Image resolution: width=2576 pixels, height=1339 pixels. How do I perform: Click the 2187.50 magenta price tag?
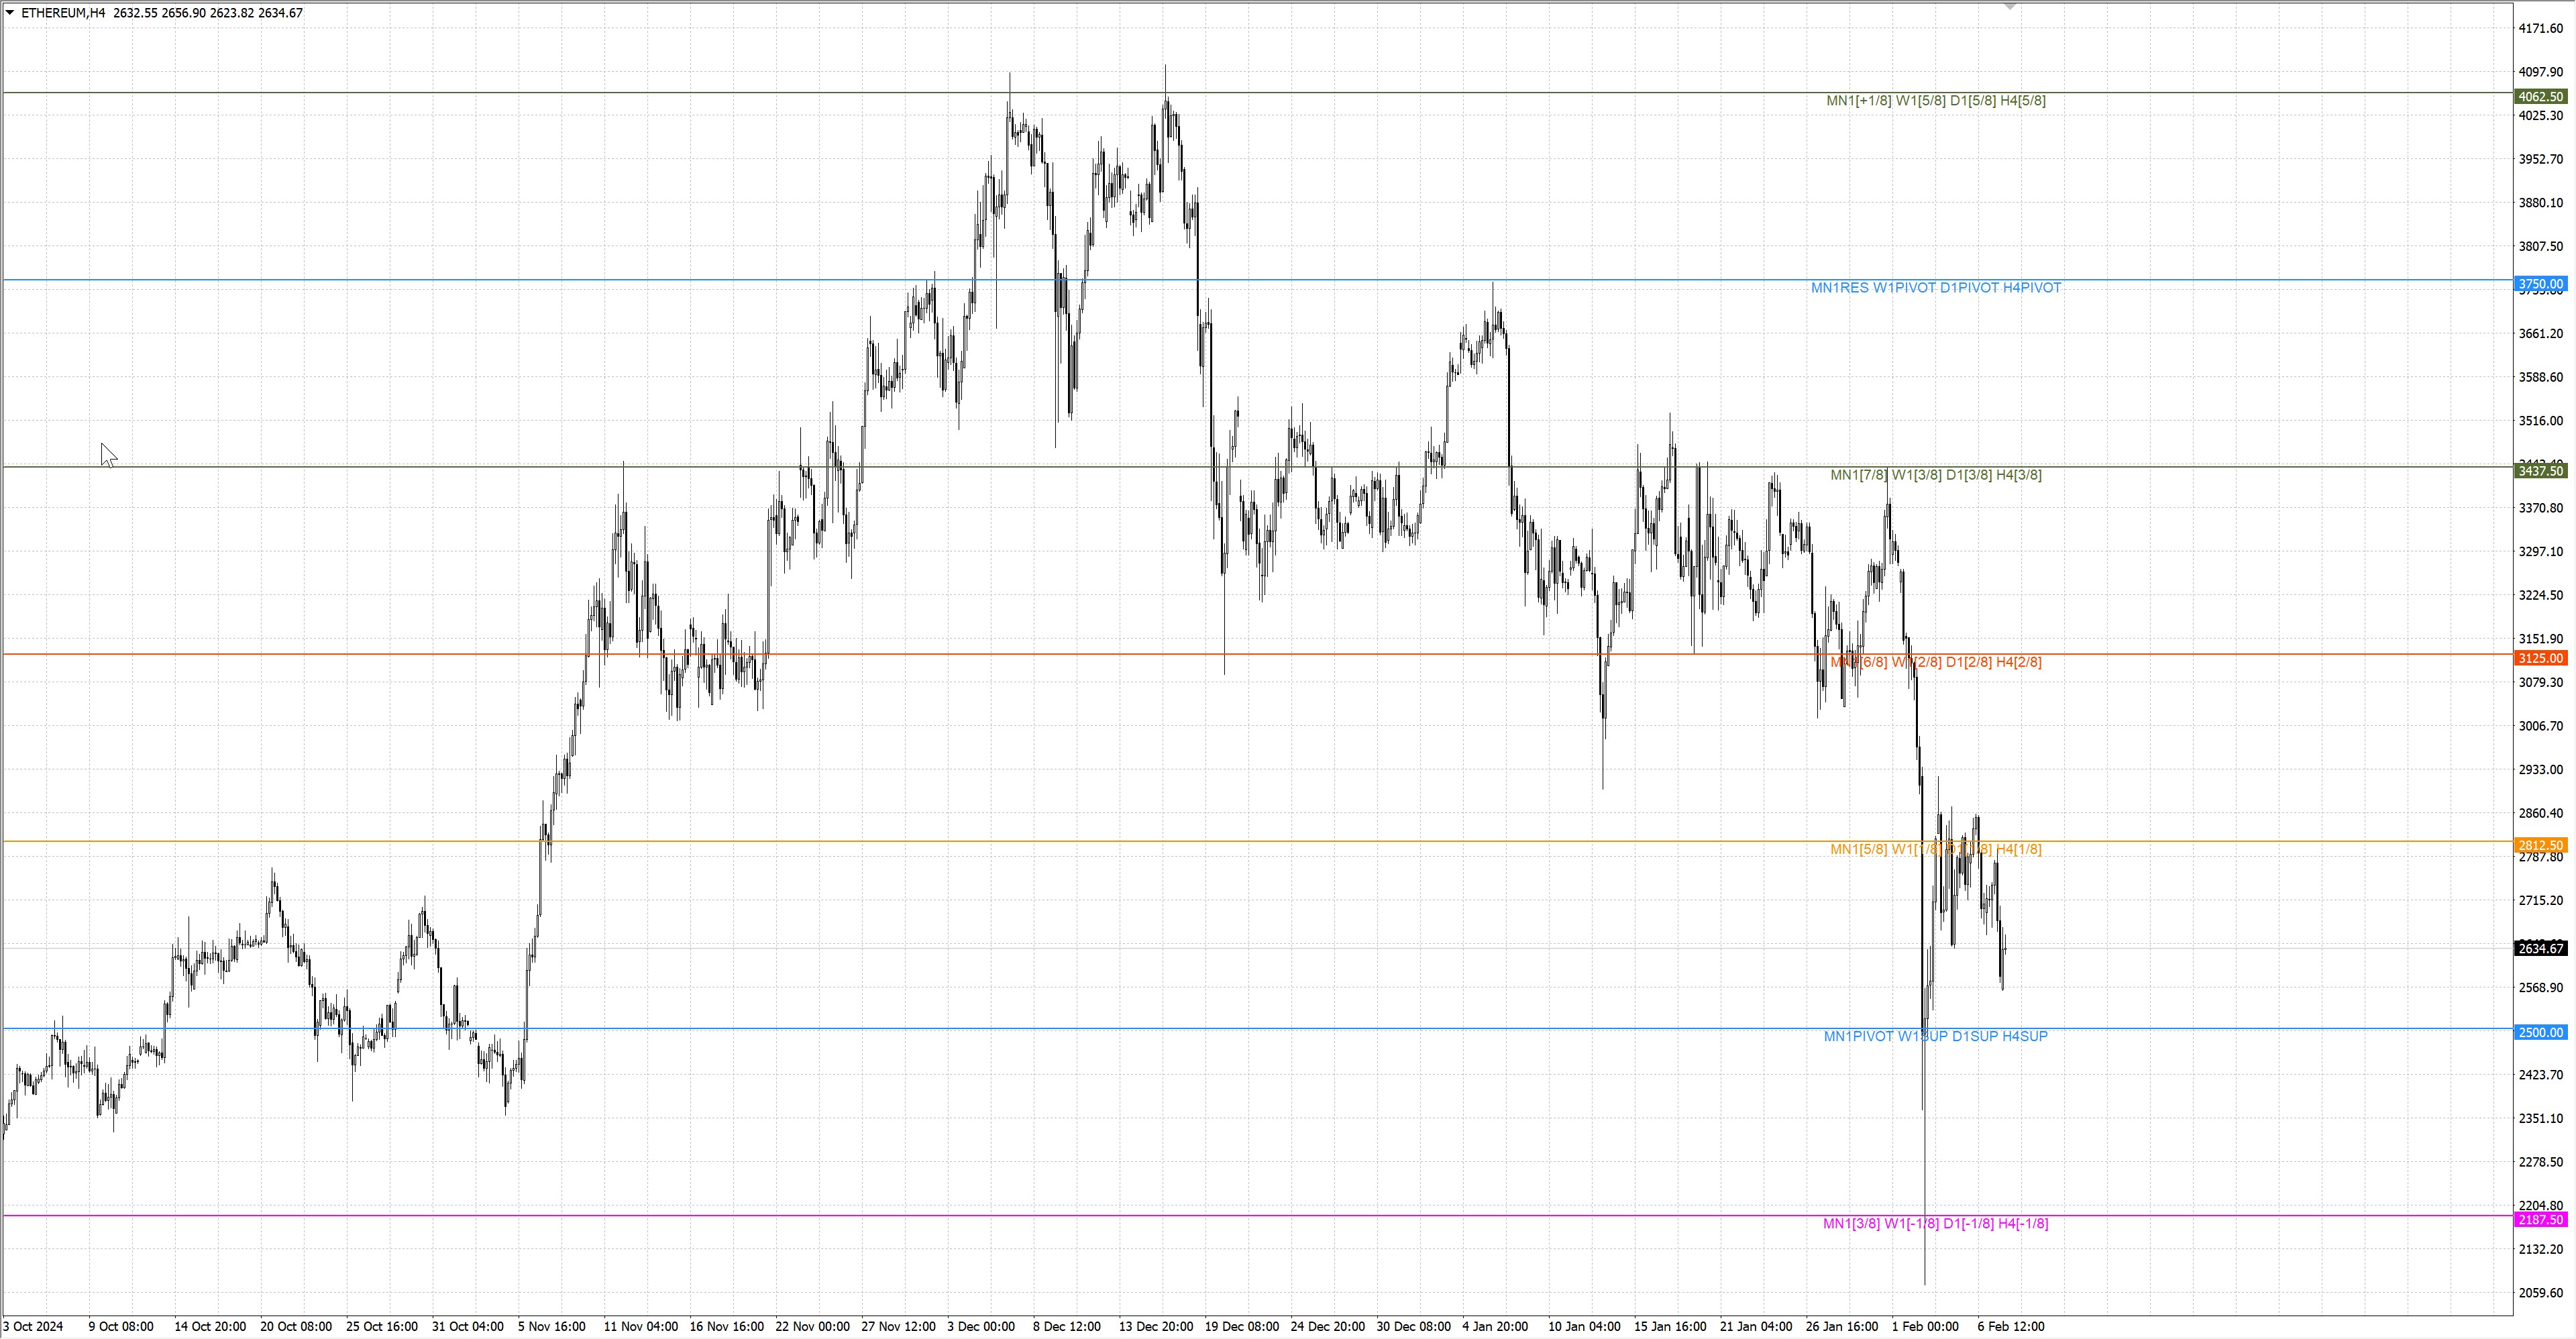pos(2540,1220)
